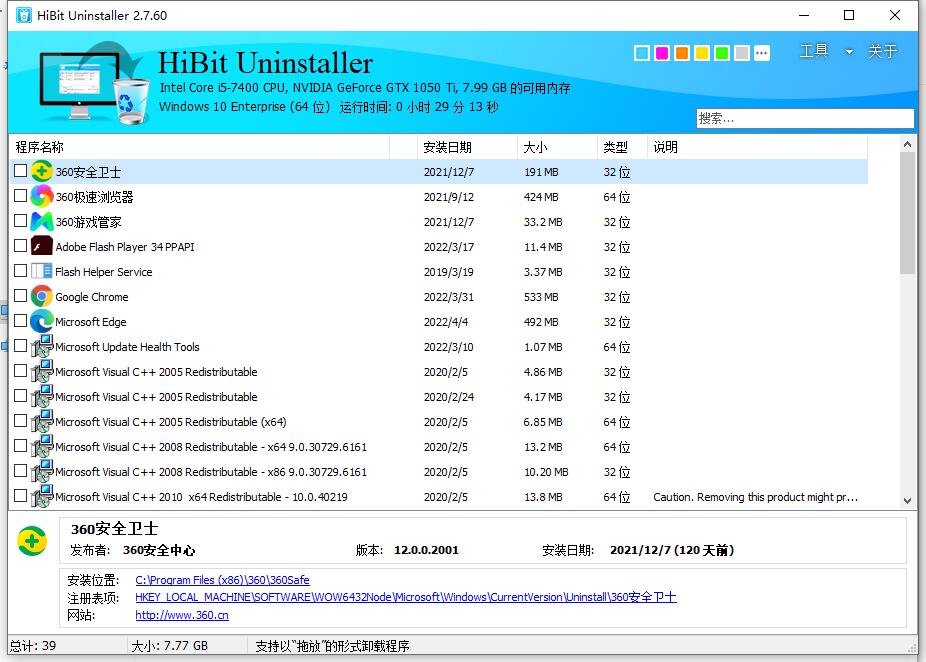The width and height of the screenshot is (926, 662).
Task: Click the list scrollbar up arrow
Action: 907,144
